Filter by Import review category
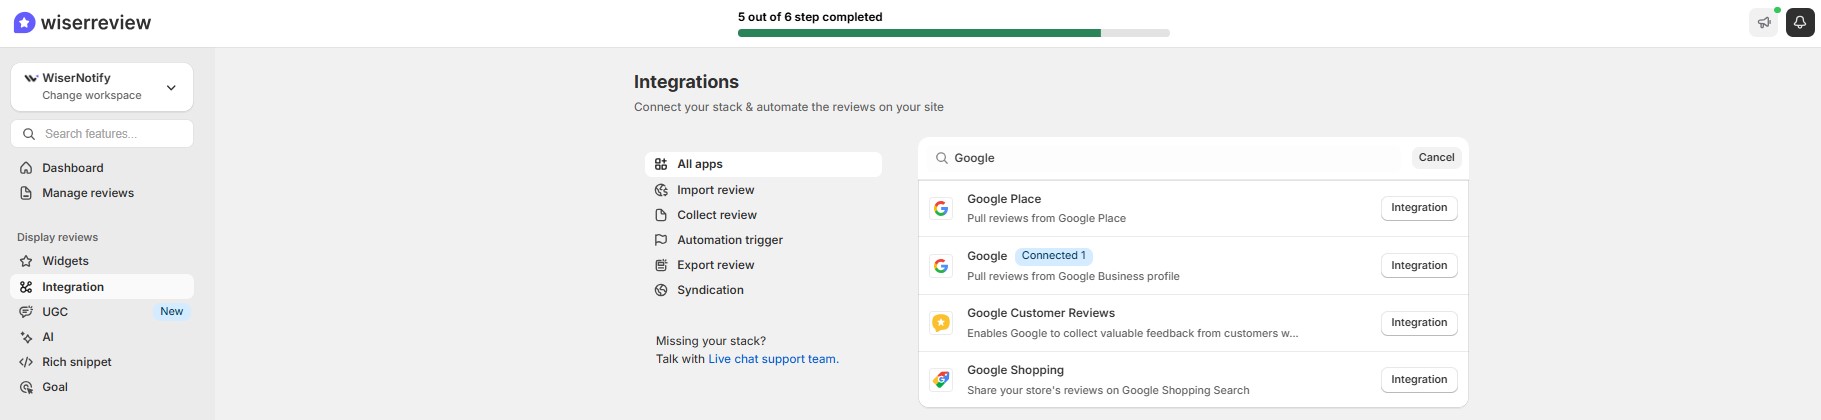The width and height of the screenshot is (1821, 420). (763, 190)
